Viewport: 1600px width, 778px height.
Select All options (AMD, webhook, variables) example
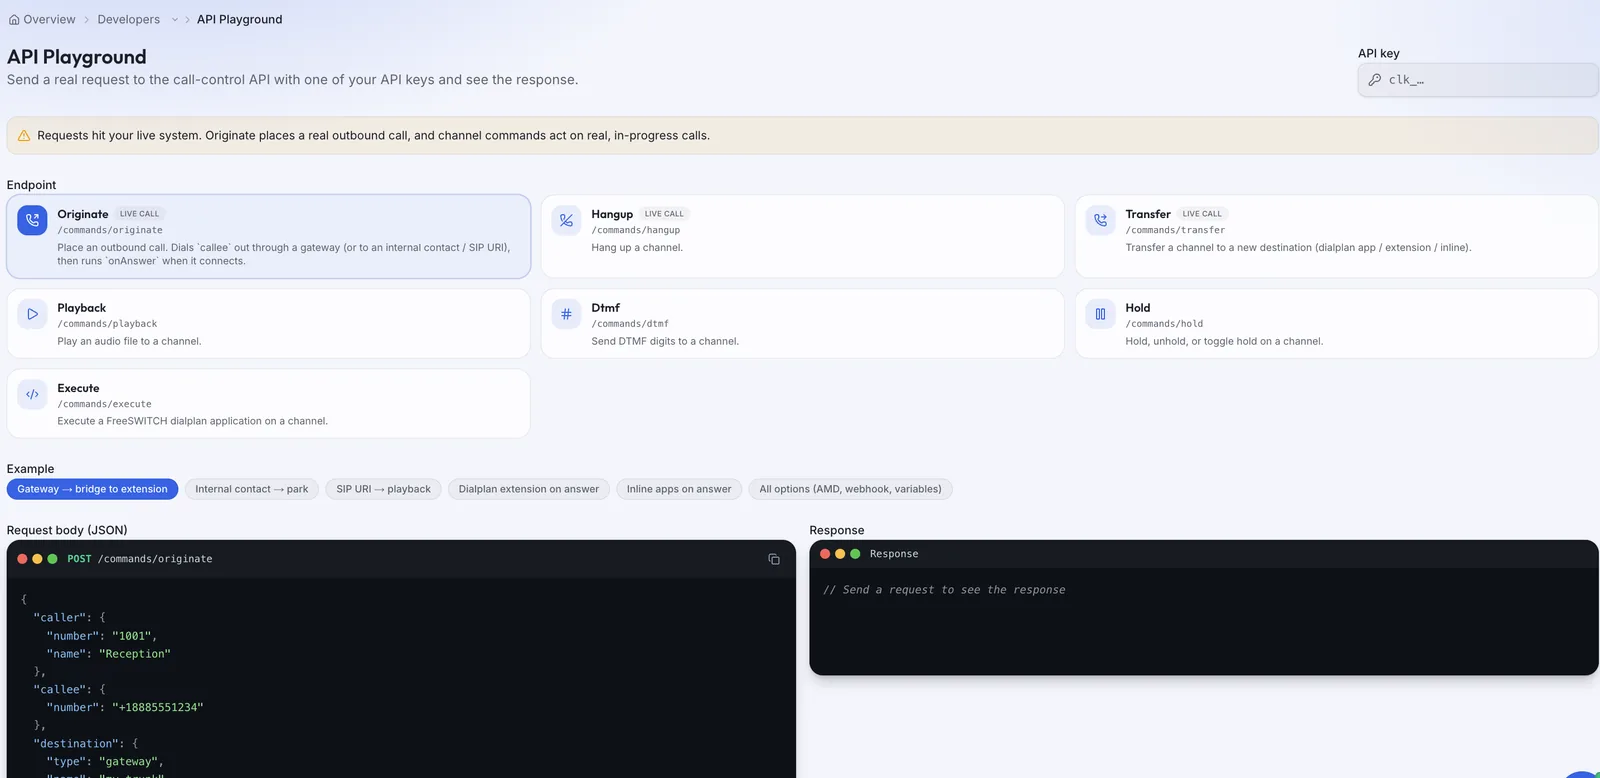[x=850, y=489]
